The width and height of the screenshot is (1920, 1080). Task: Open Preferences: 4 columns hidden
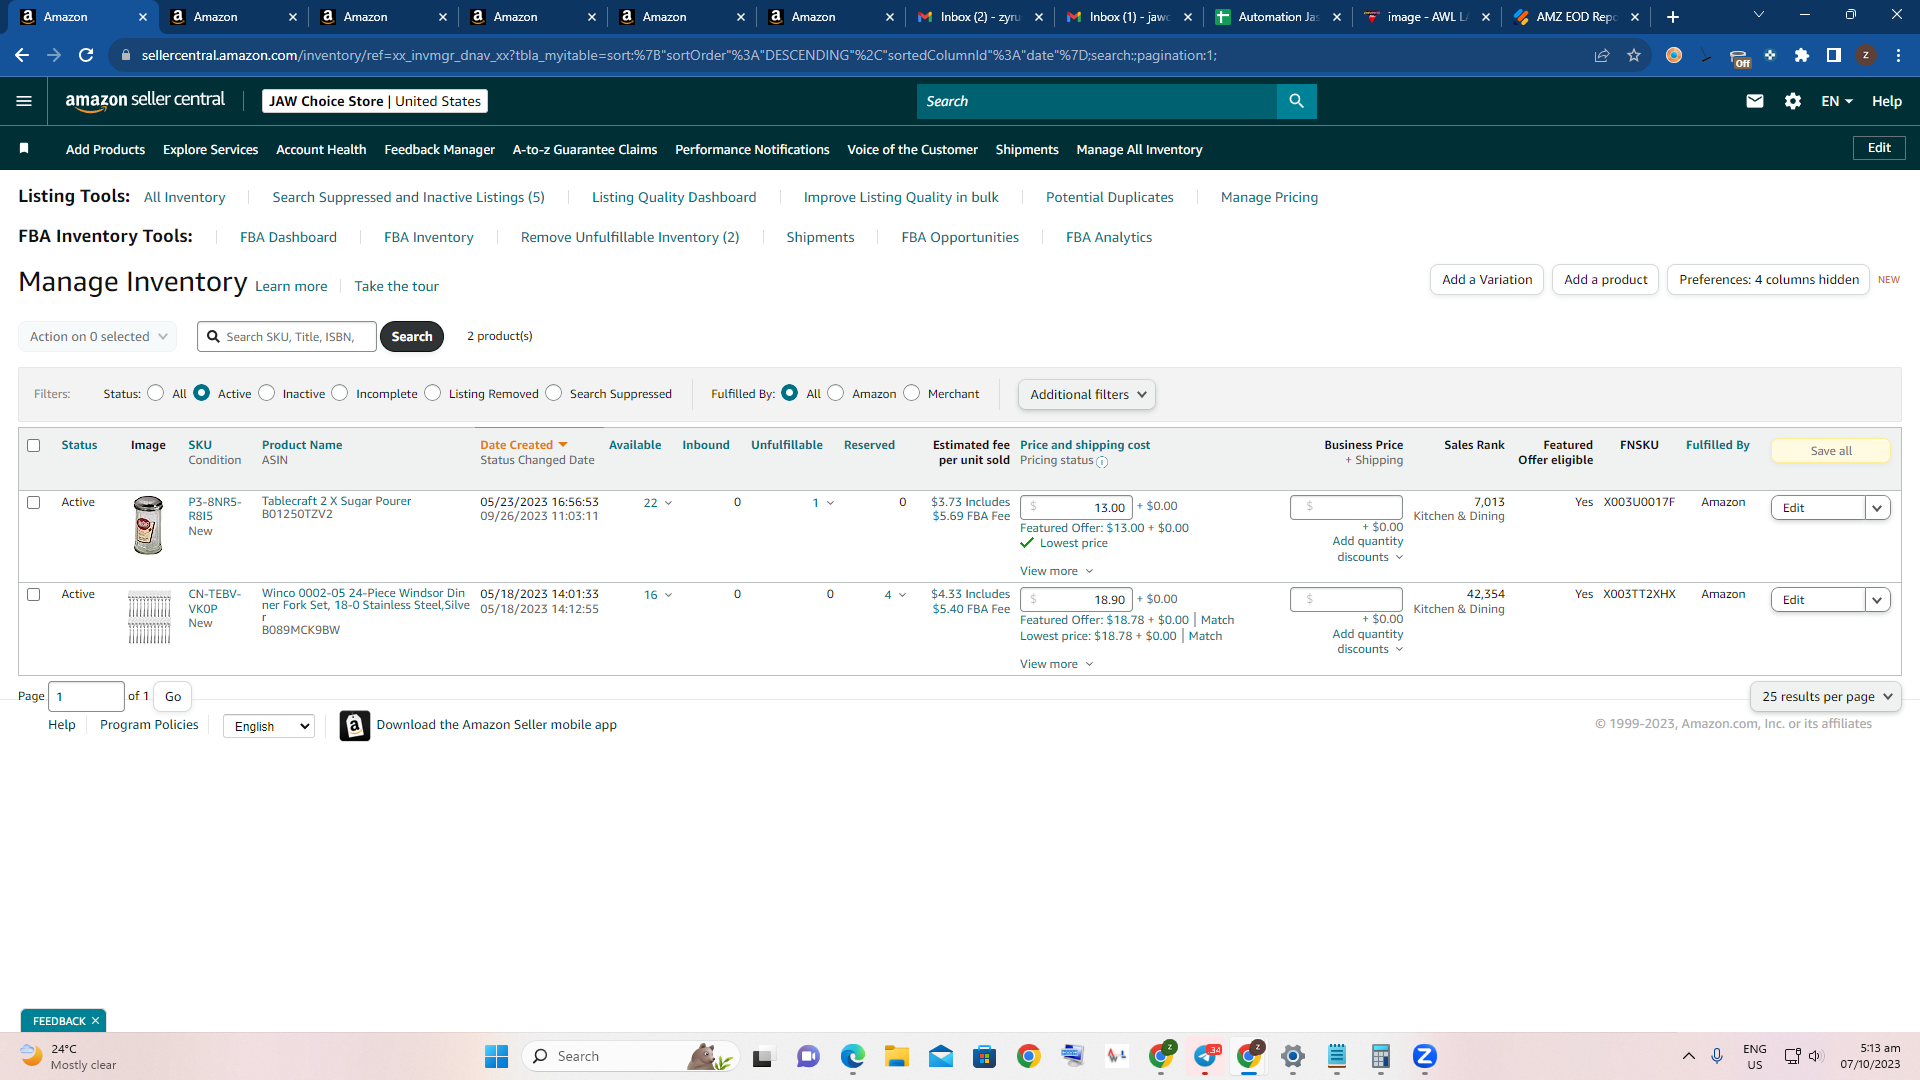[1768, 279]
